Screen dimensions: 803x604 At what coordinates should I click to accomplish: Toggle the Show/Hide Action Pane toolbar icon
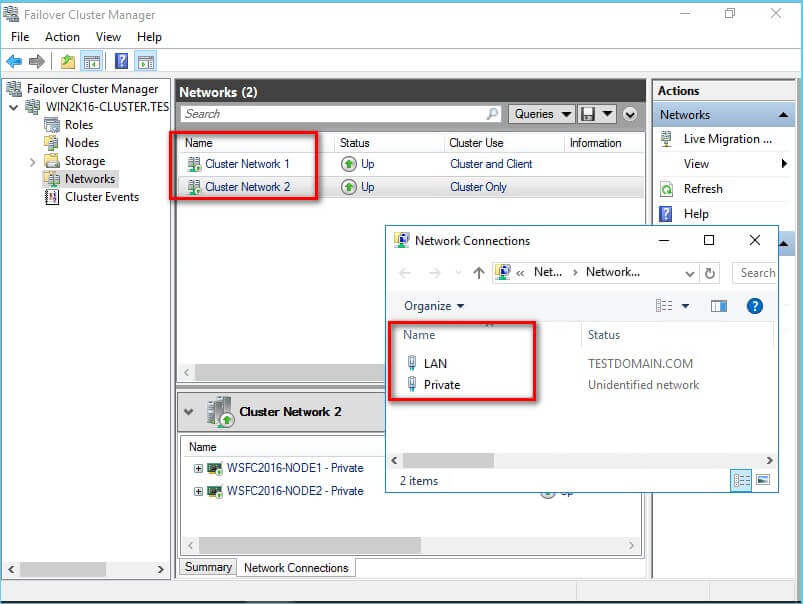coord(145,62)
